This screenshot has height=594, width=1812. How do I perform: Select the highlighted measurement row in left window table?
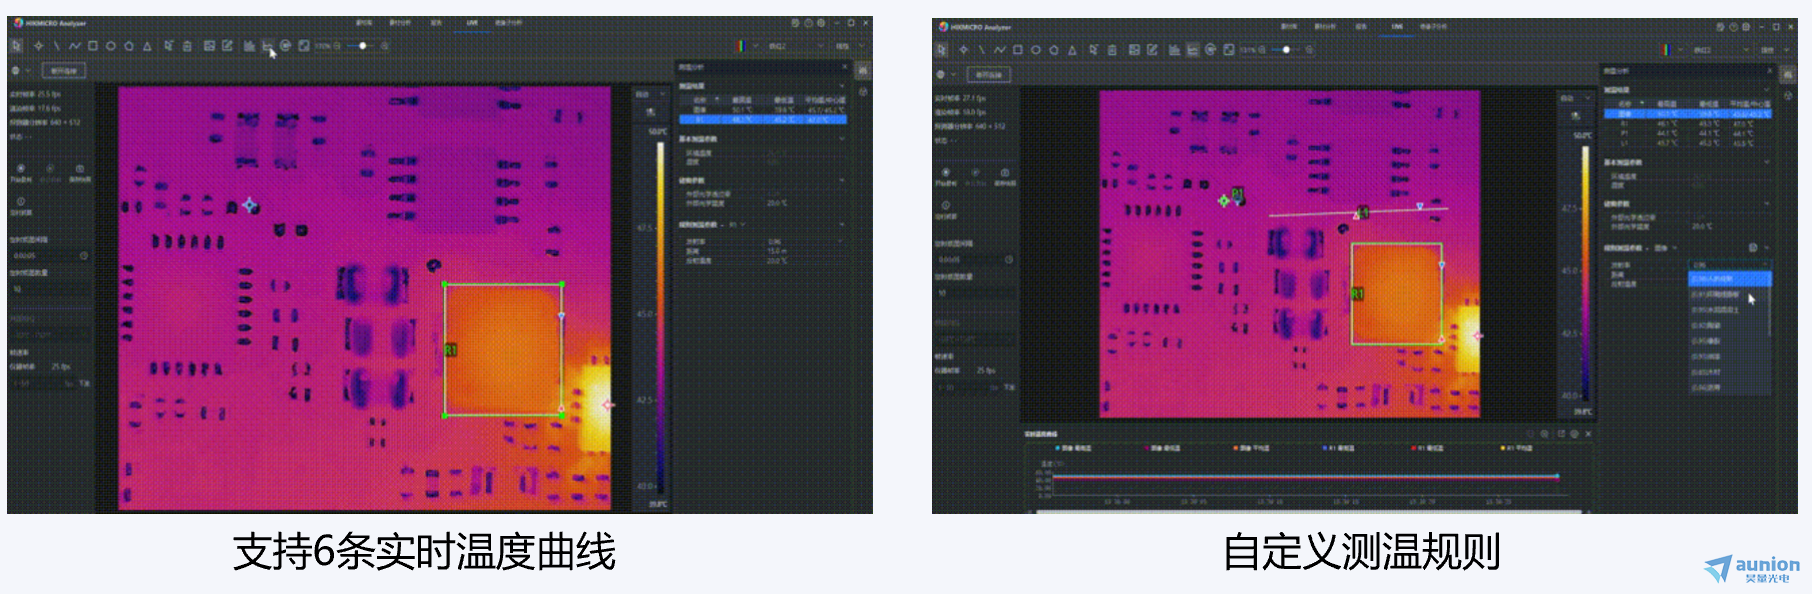point(762,119)
